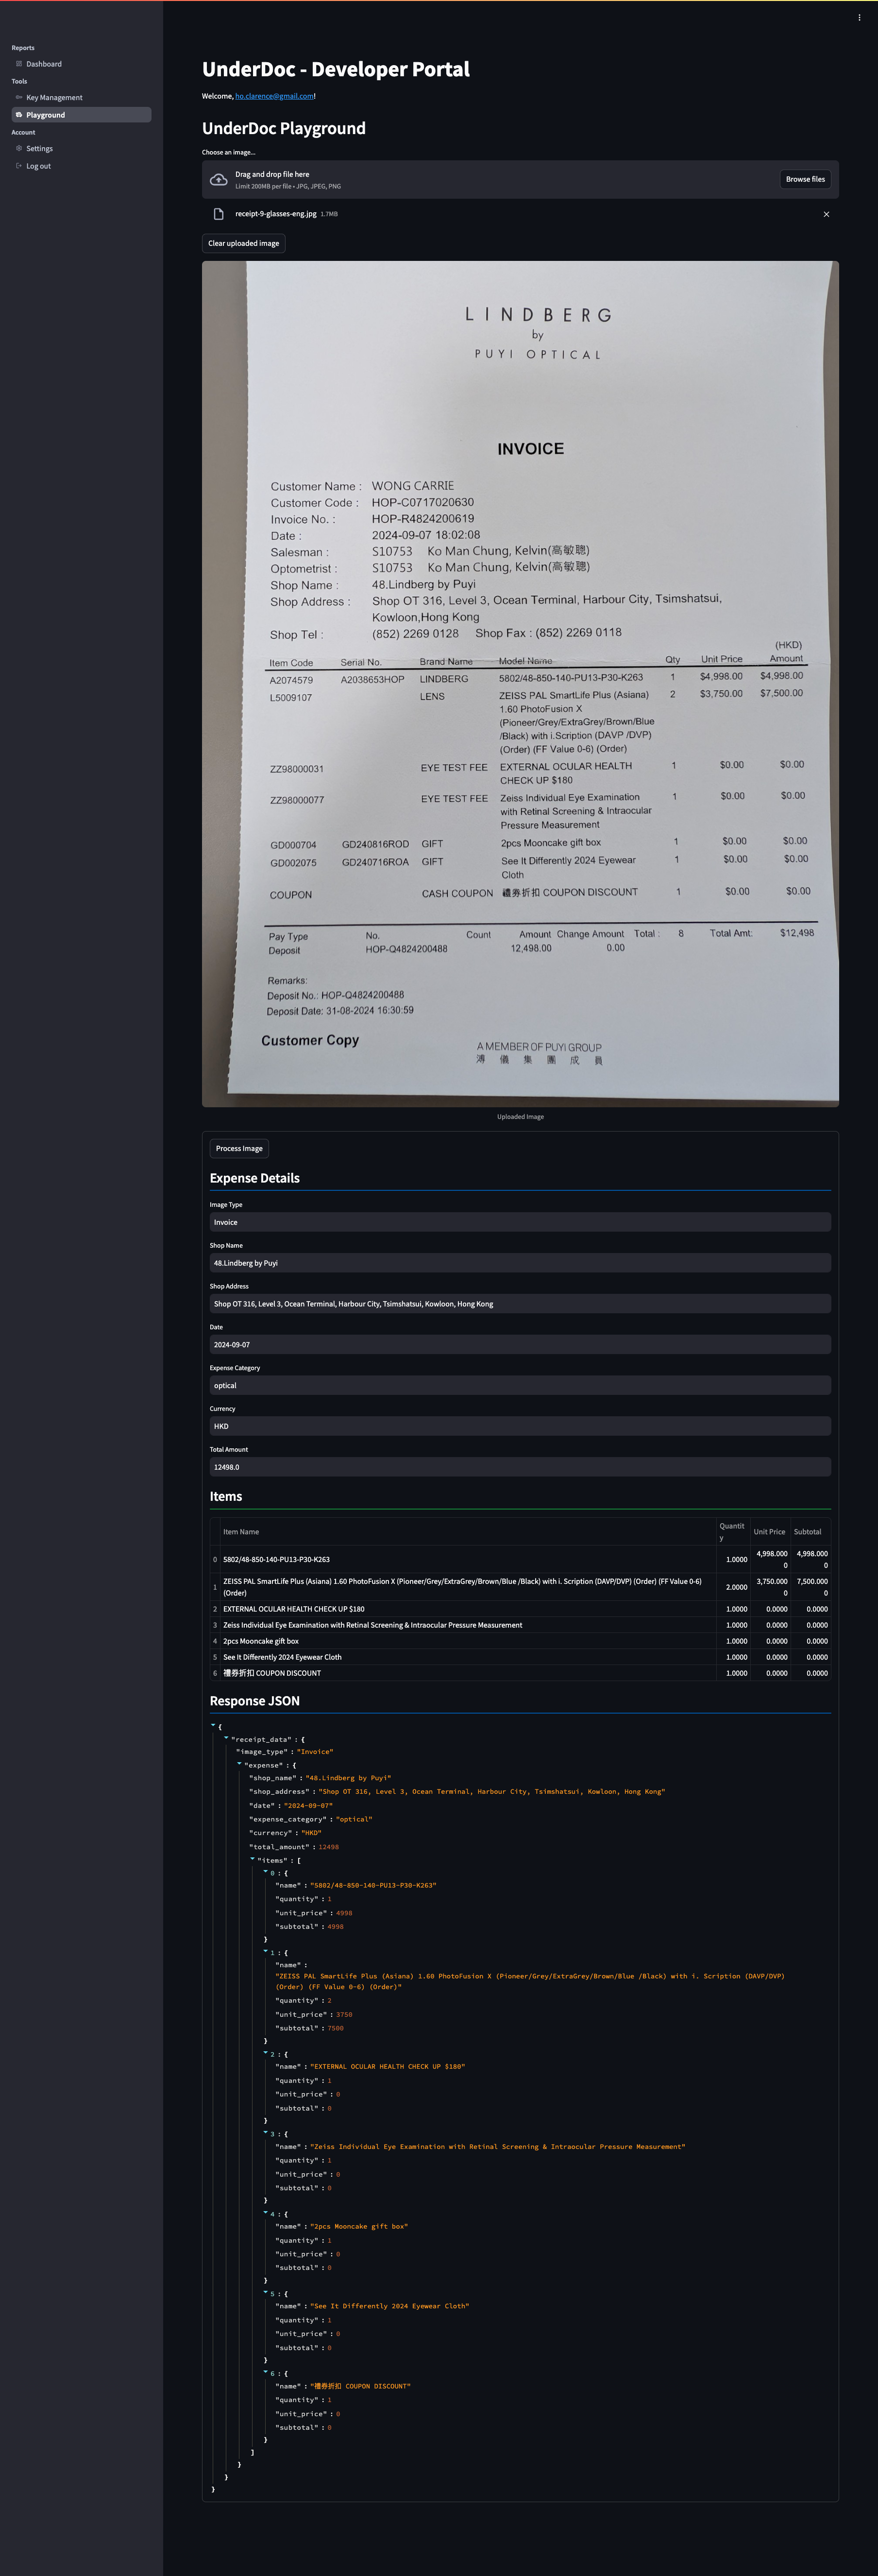Click the Total Amount field

click(x=520, y=1467)
